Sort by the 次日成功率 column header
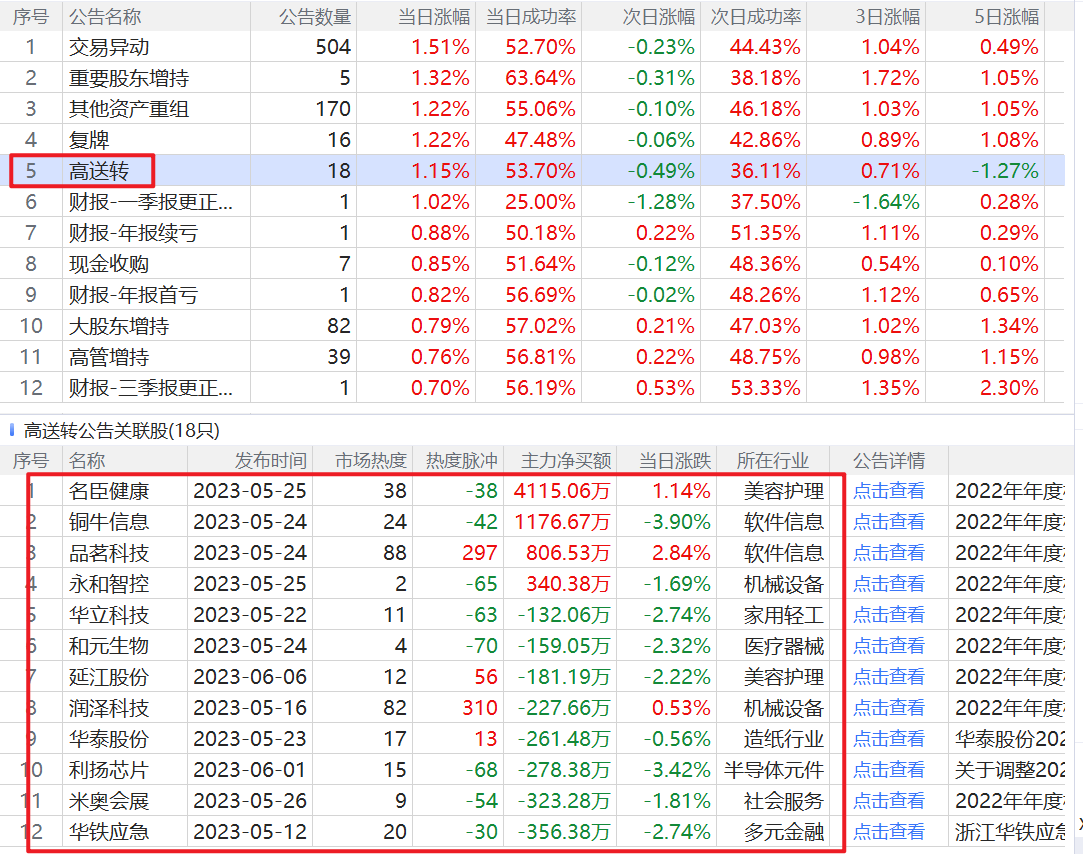The image size is (1083, 854). click(x=756, y=17)
